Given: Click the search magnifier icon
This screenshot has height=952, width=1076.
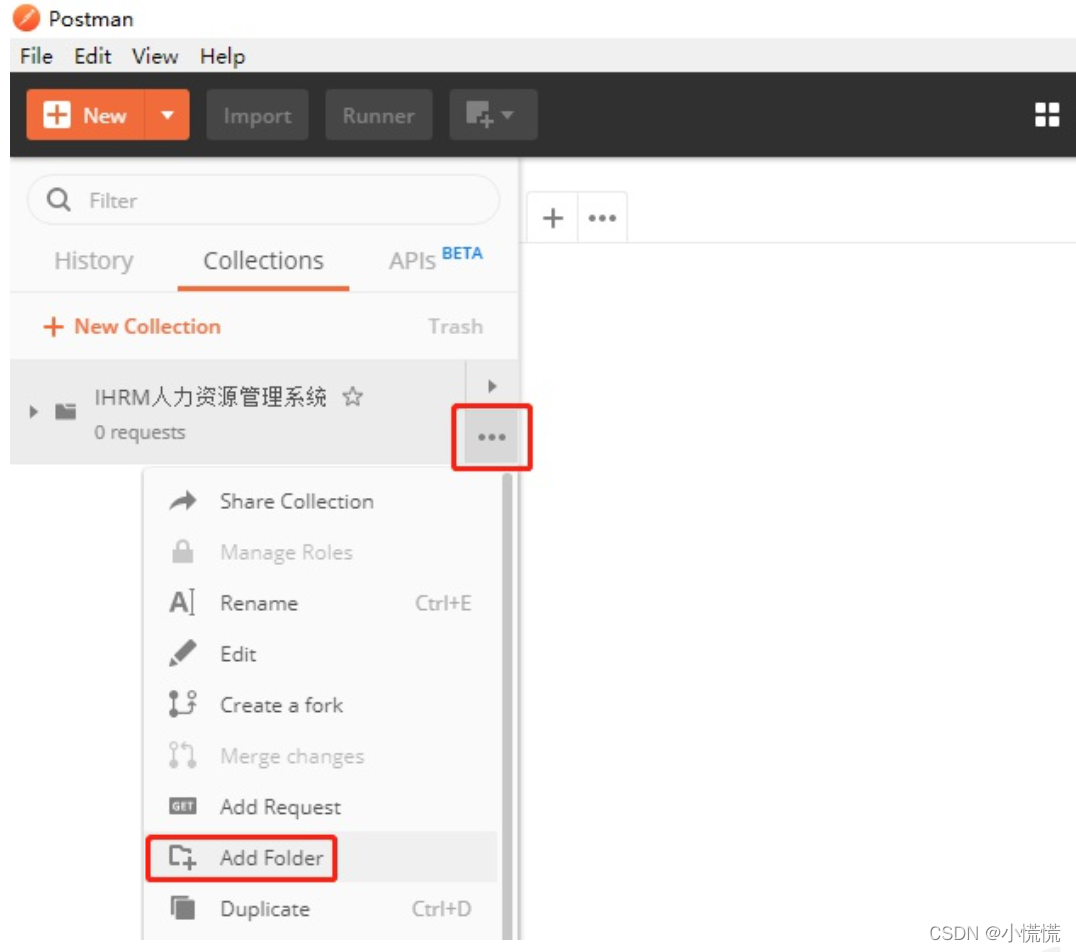Looking at the screenshot, I should pyautogui.click(x=58, y=200).
